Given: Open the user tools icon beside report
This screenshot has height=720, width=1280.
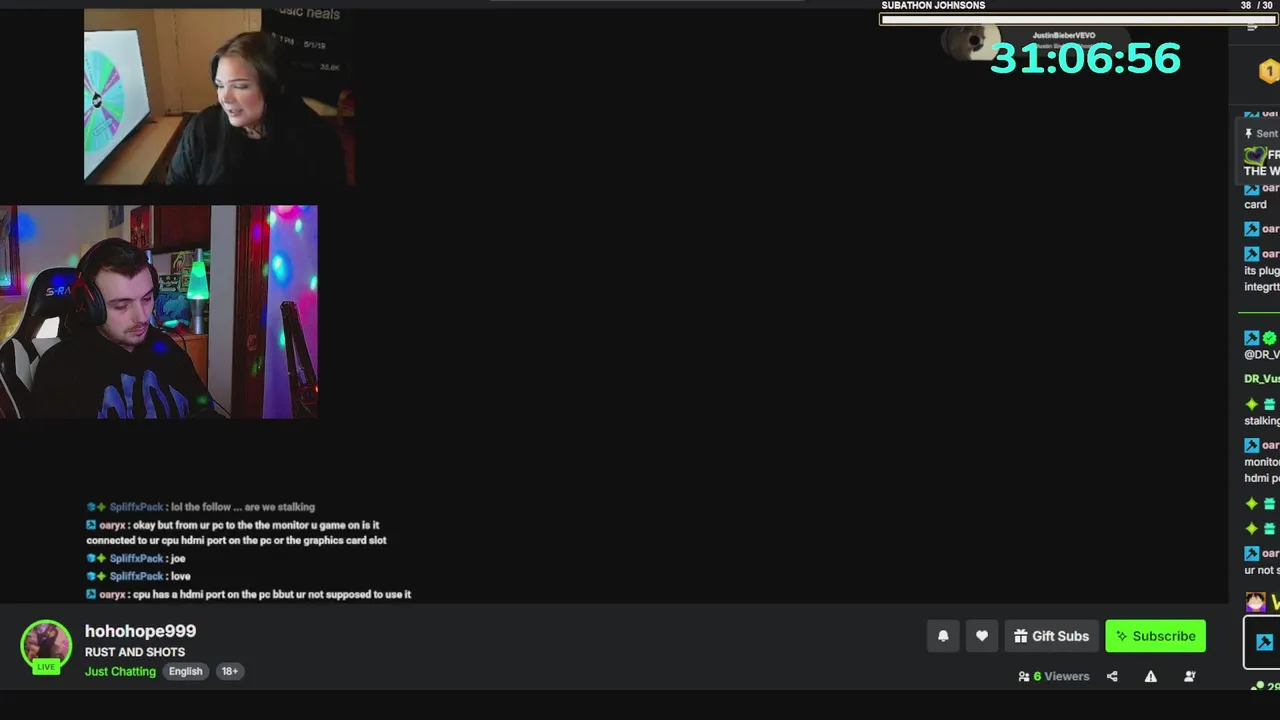Looking at the screenshot, I should 1190,677.
